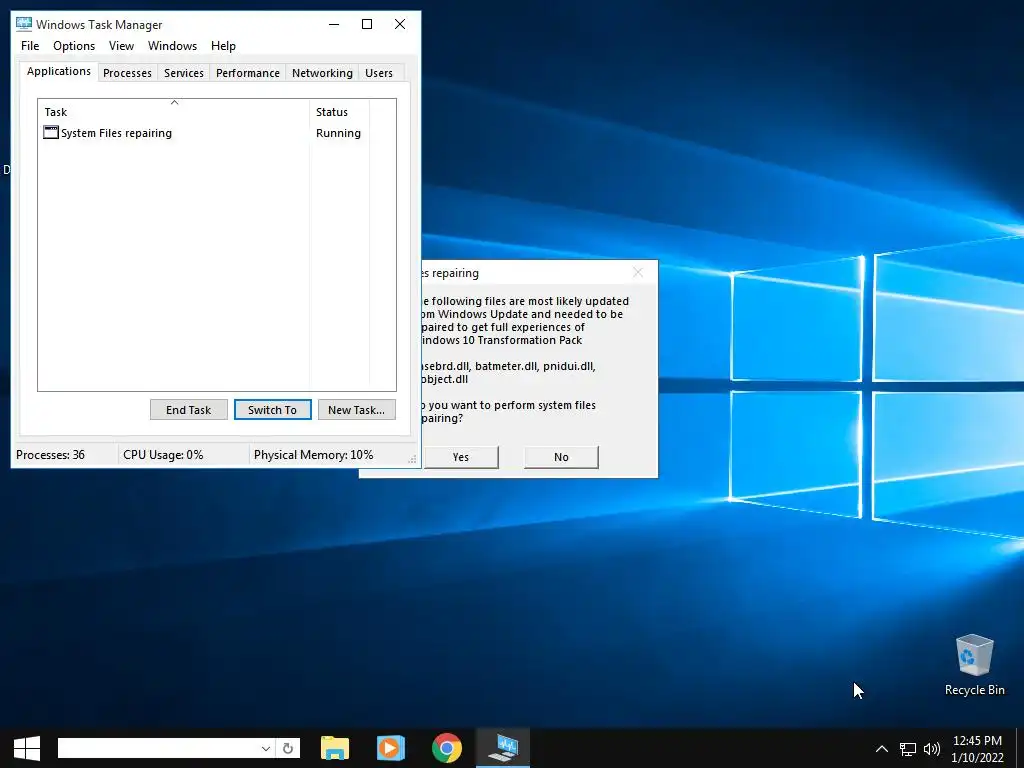The height and width of the screenshot is (768, 1024).
Task: Open the File menu
Action: [30, 46]
